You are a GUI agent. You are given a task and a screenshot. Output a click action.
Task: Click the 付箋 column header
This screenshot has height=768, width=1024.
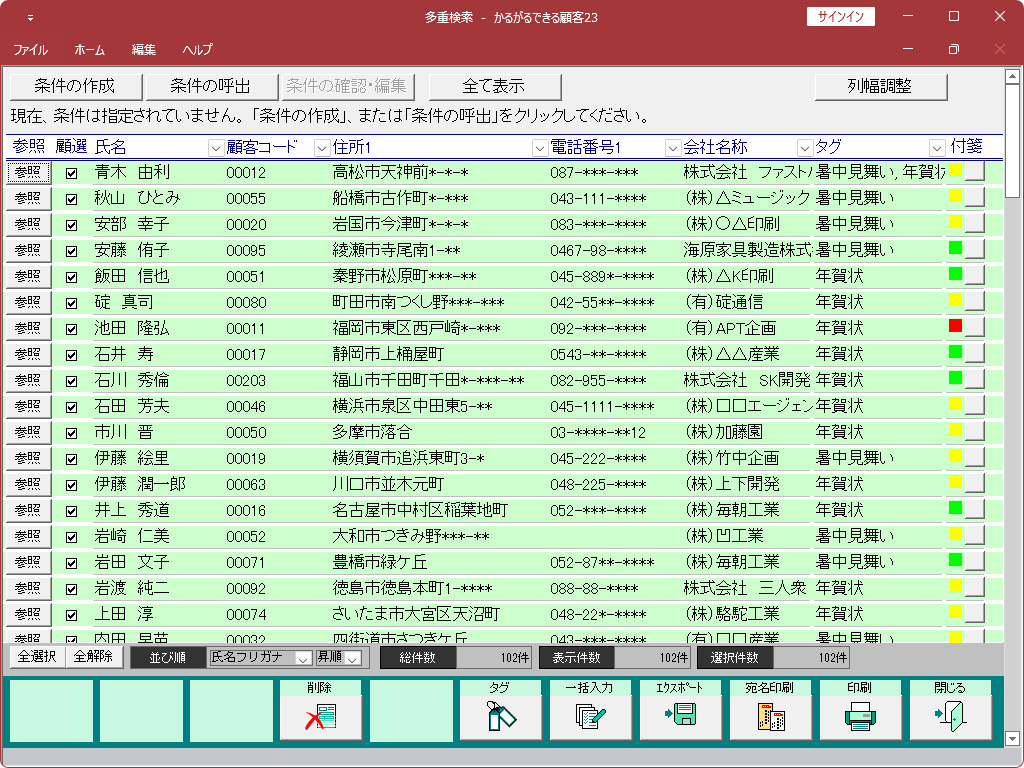(x=966, y=146)
